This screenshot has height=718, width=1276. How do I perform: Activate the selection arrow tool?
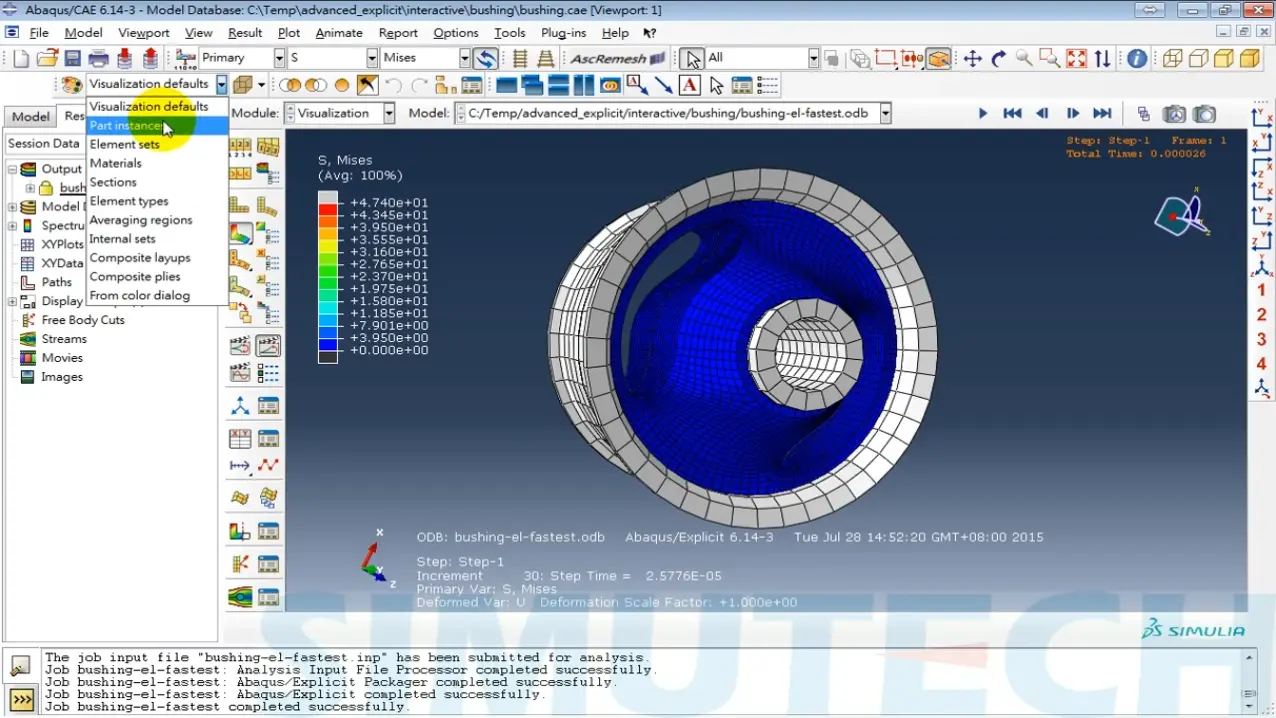point(693,59)
